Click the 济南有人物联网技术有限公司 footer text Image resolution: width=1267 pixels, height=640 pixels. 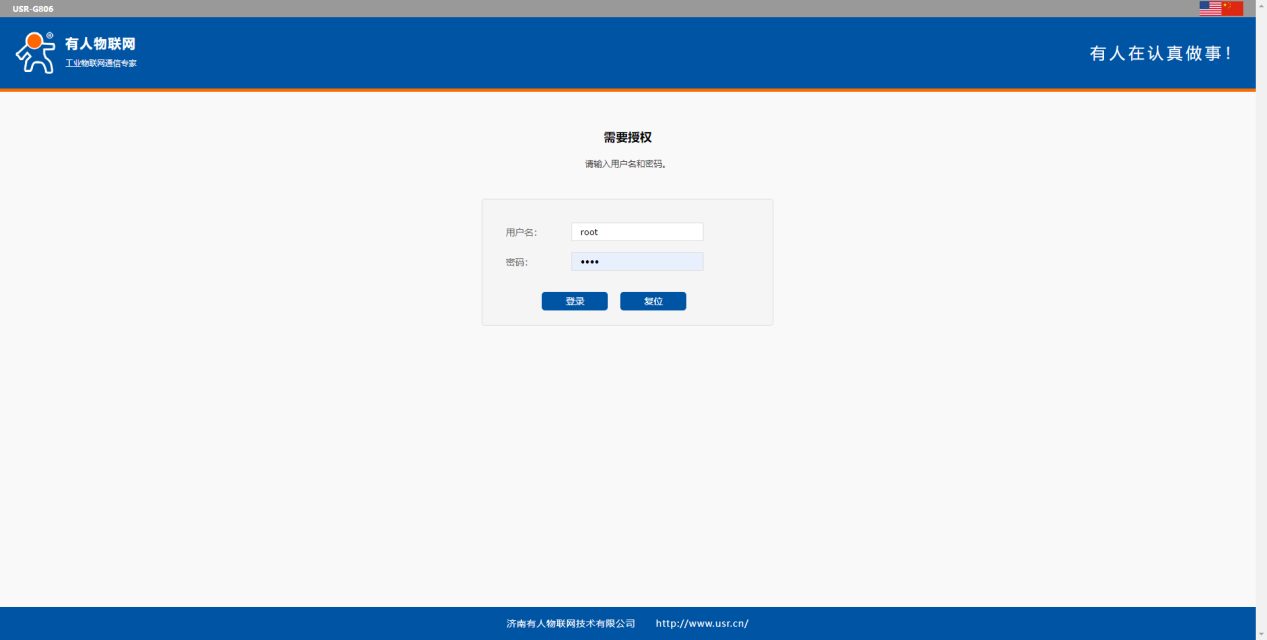570,623
